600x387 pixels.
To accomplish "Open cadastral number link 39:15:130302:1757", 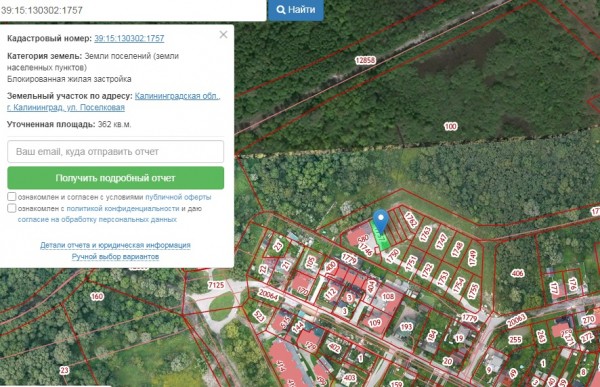I will (x=129, y=38).
